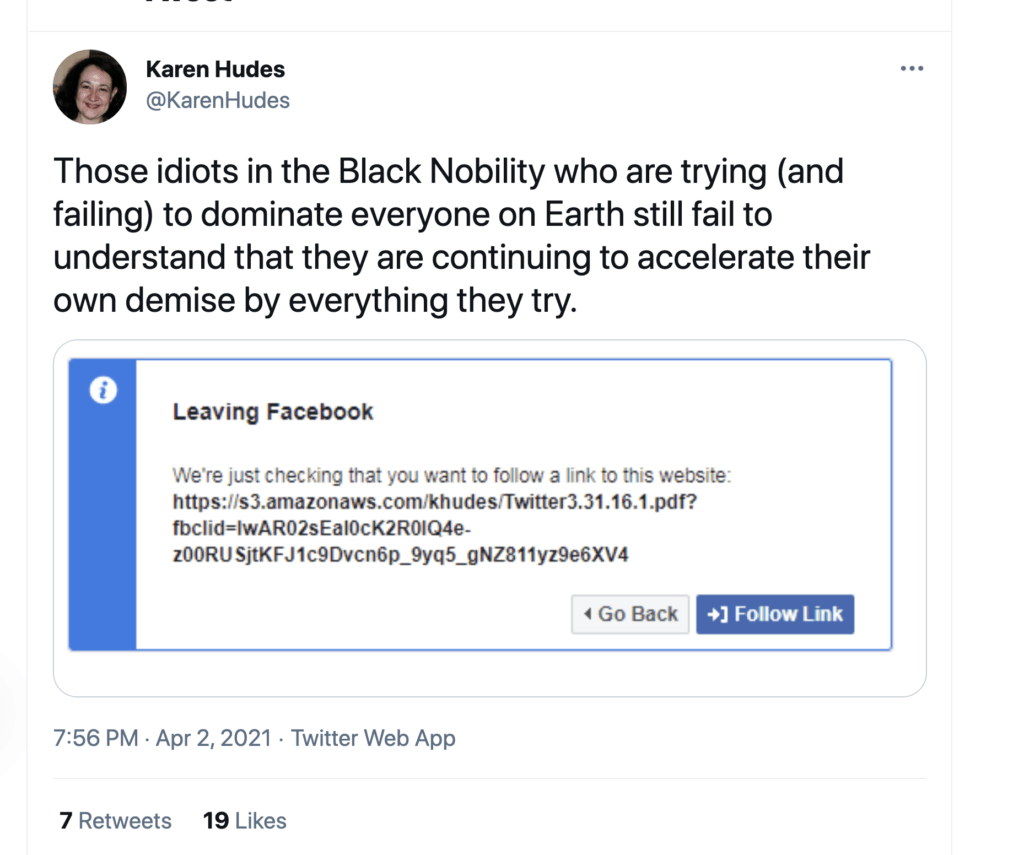Click the blue left strip of the dialog
The image size is (1024, 855).
point(102,520)
